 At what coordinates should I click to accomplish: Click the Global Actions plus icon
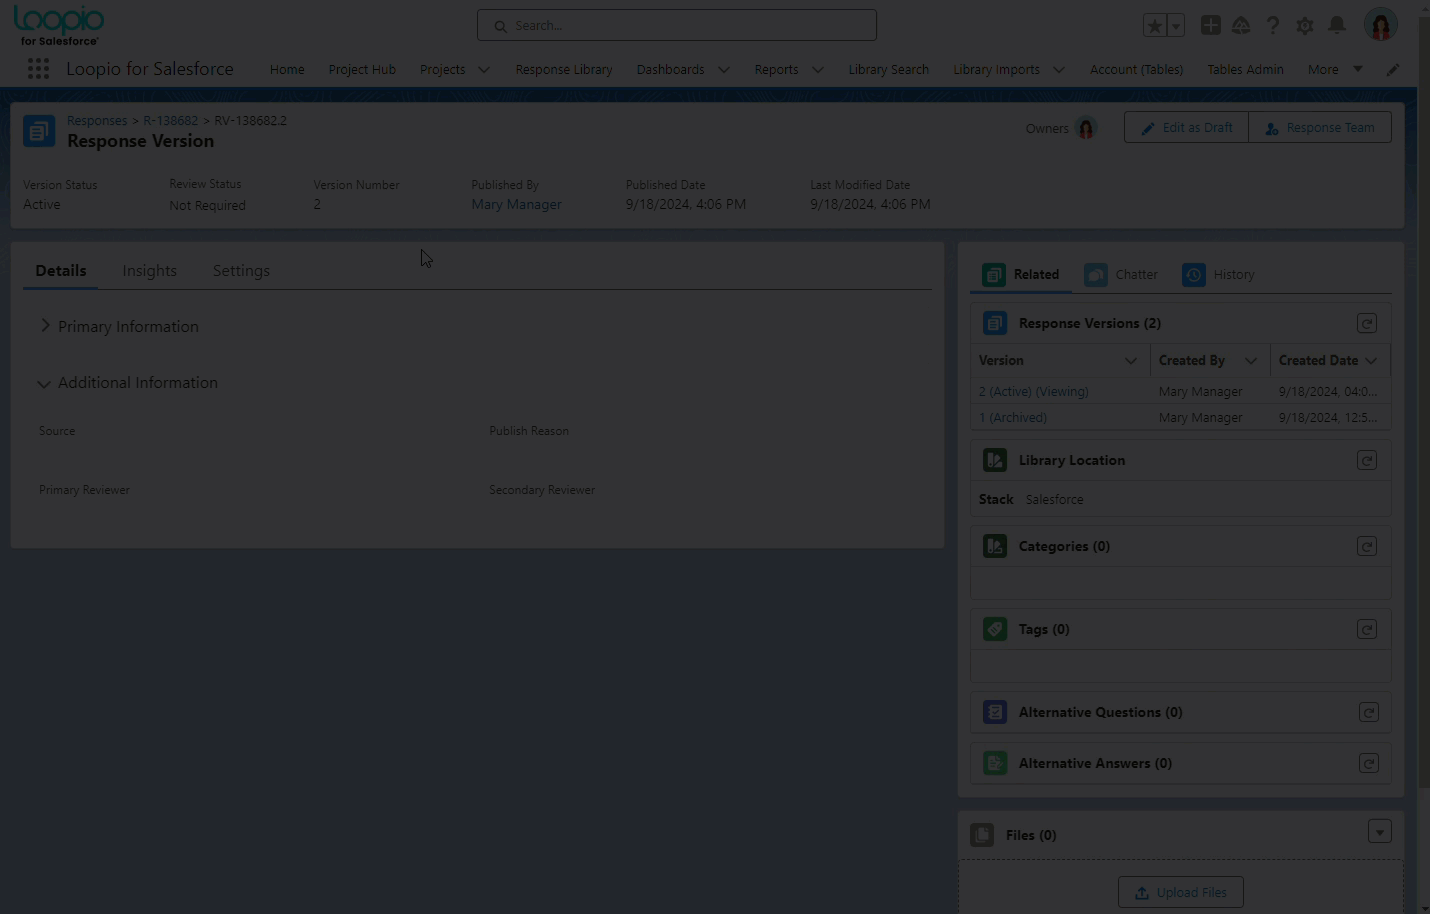[x=1211, y=26]
